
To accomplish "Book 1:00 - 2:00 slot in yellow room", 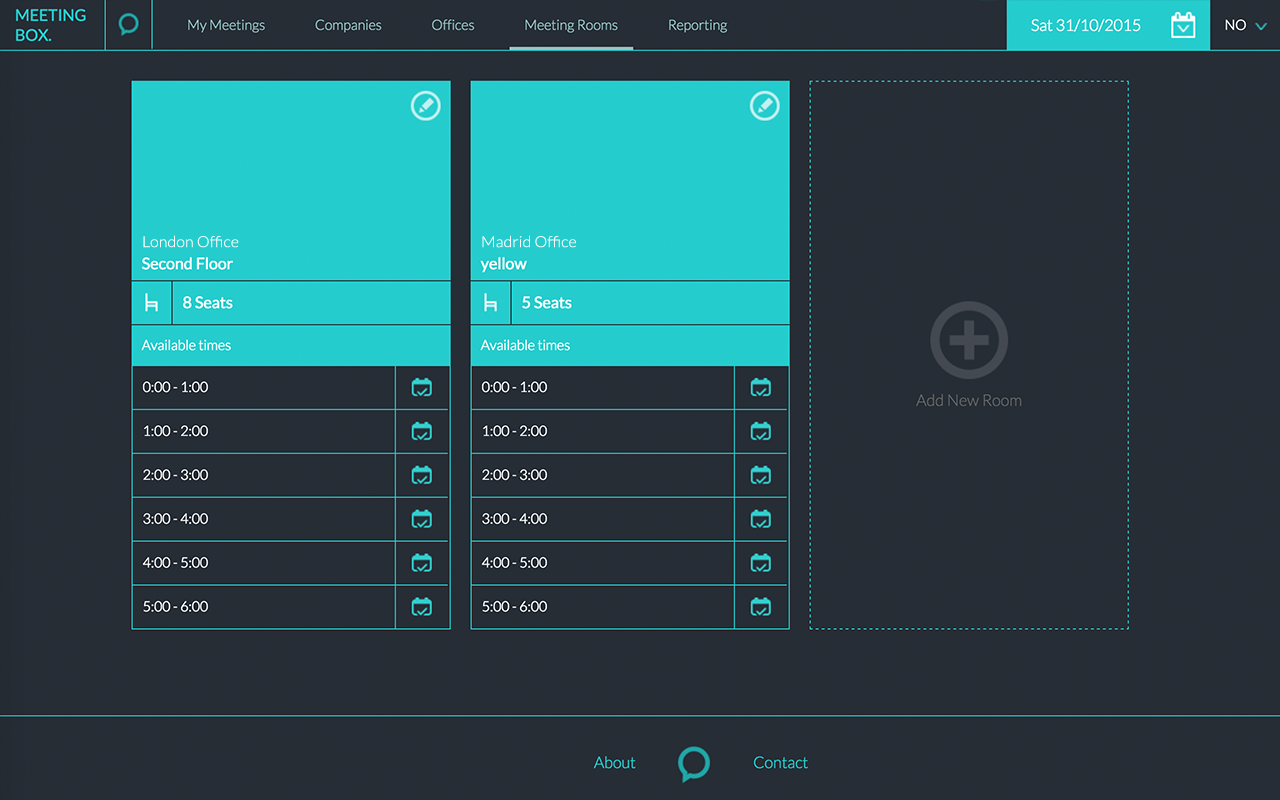I will [x=761, y=431].
